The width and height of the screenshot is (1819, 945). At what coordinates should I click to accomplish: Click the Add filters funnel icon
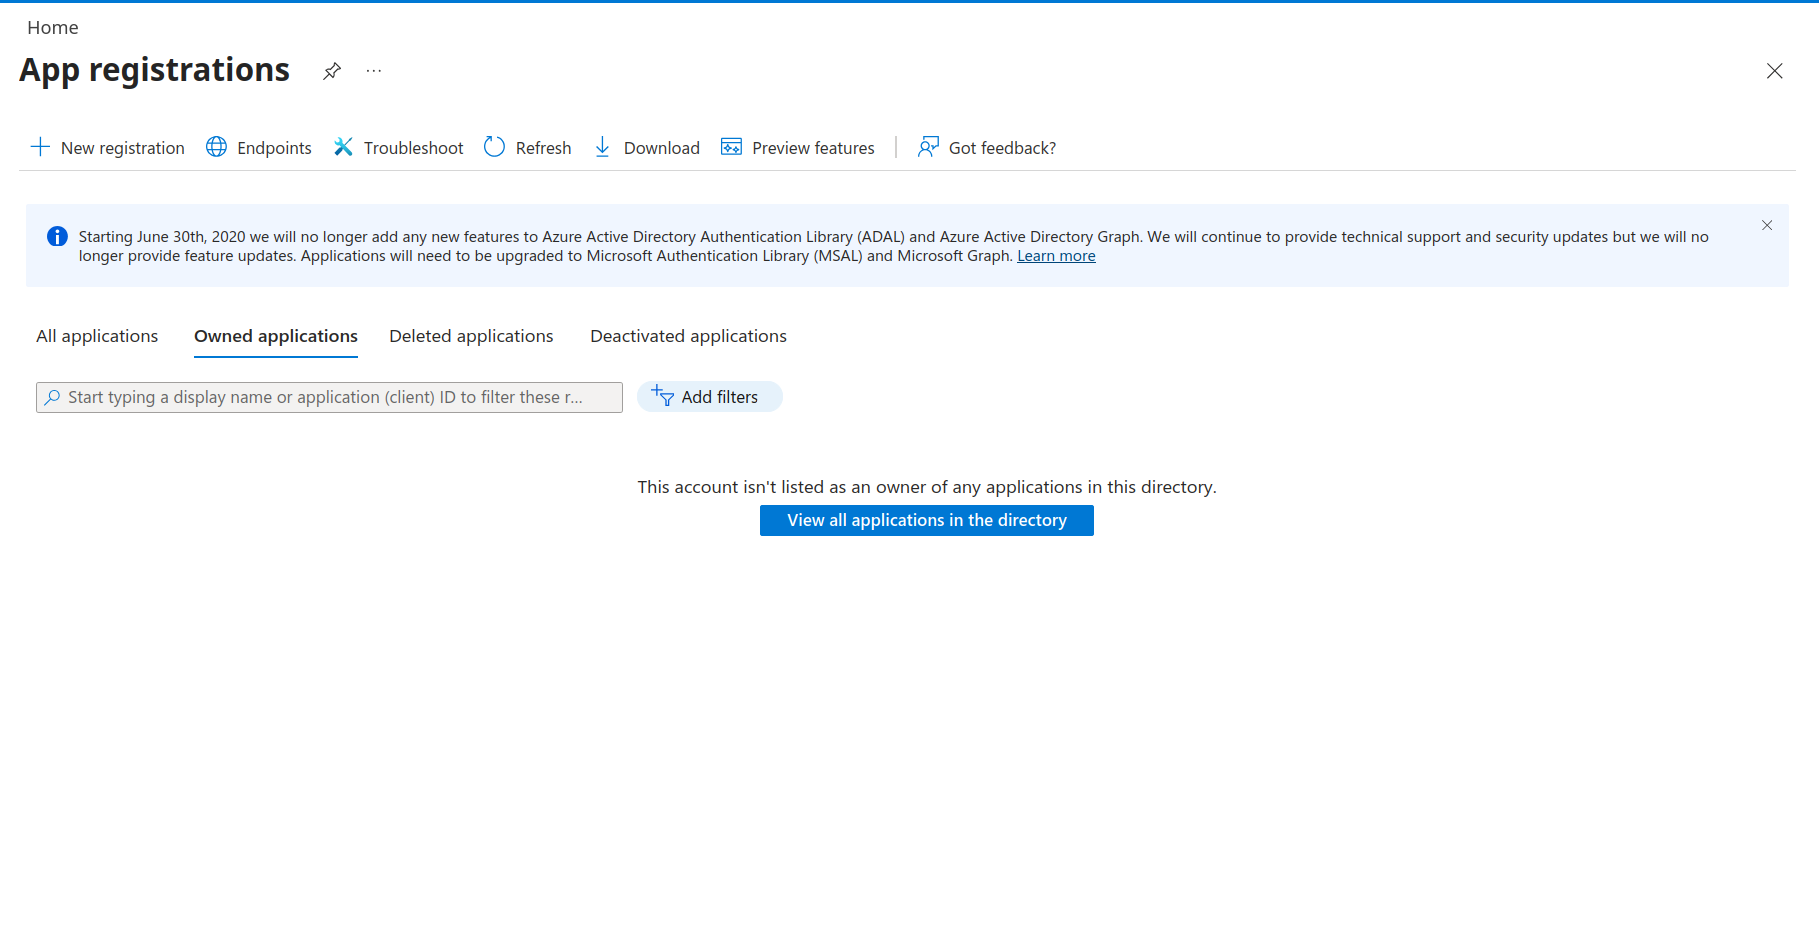tap(662, 396)
